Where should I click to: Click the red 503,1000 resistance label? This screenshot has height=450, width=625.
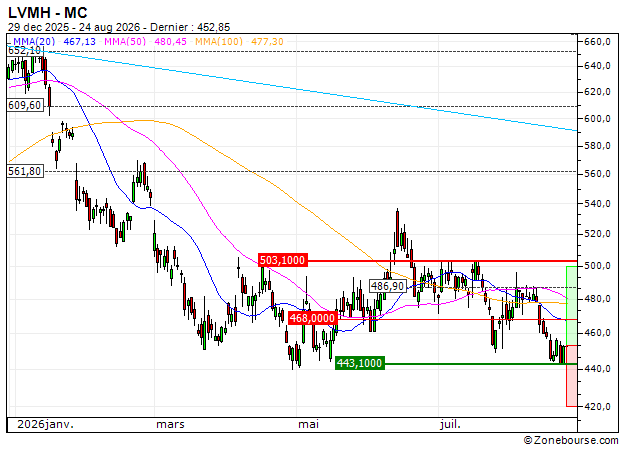(283, 260)
